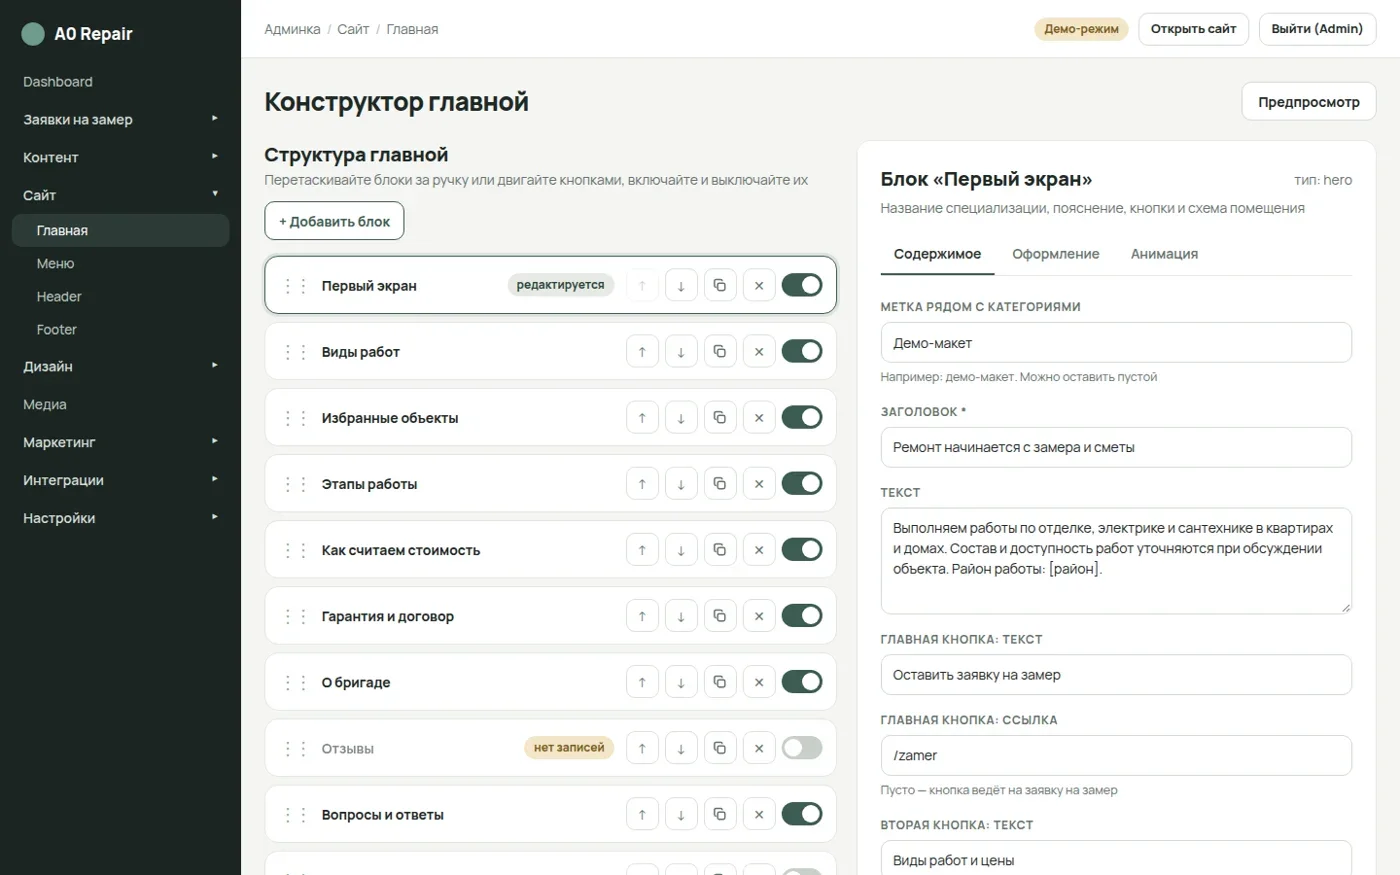Expand the Маркетинг sidebar section

point(120,443)
